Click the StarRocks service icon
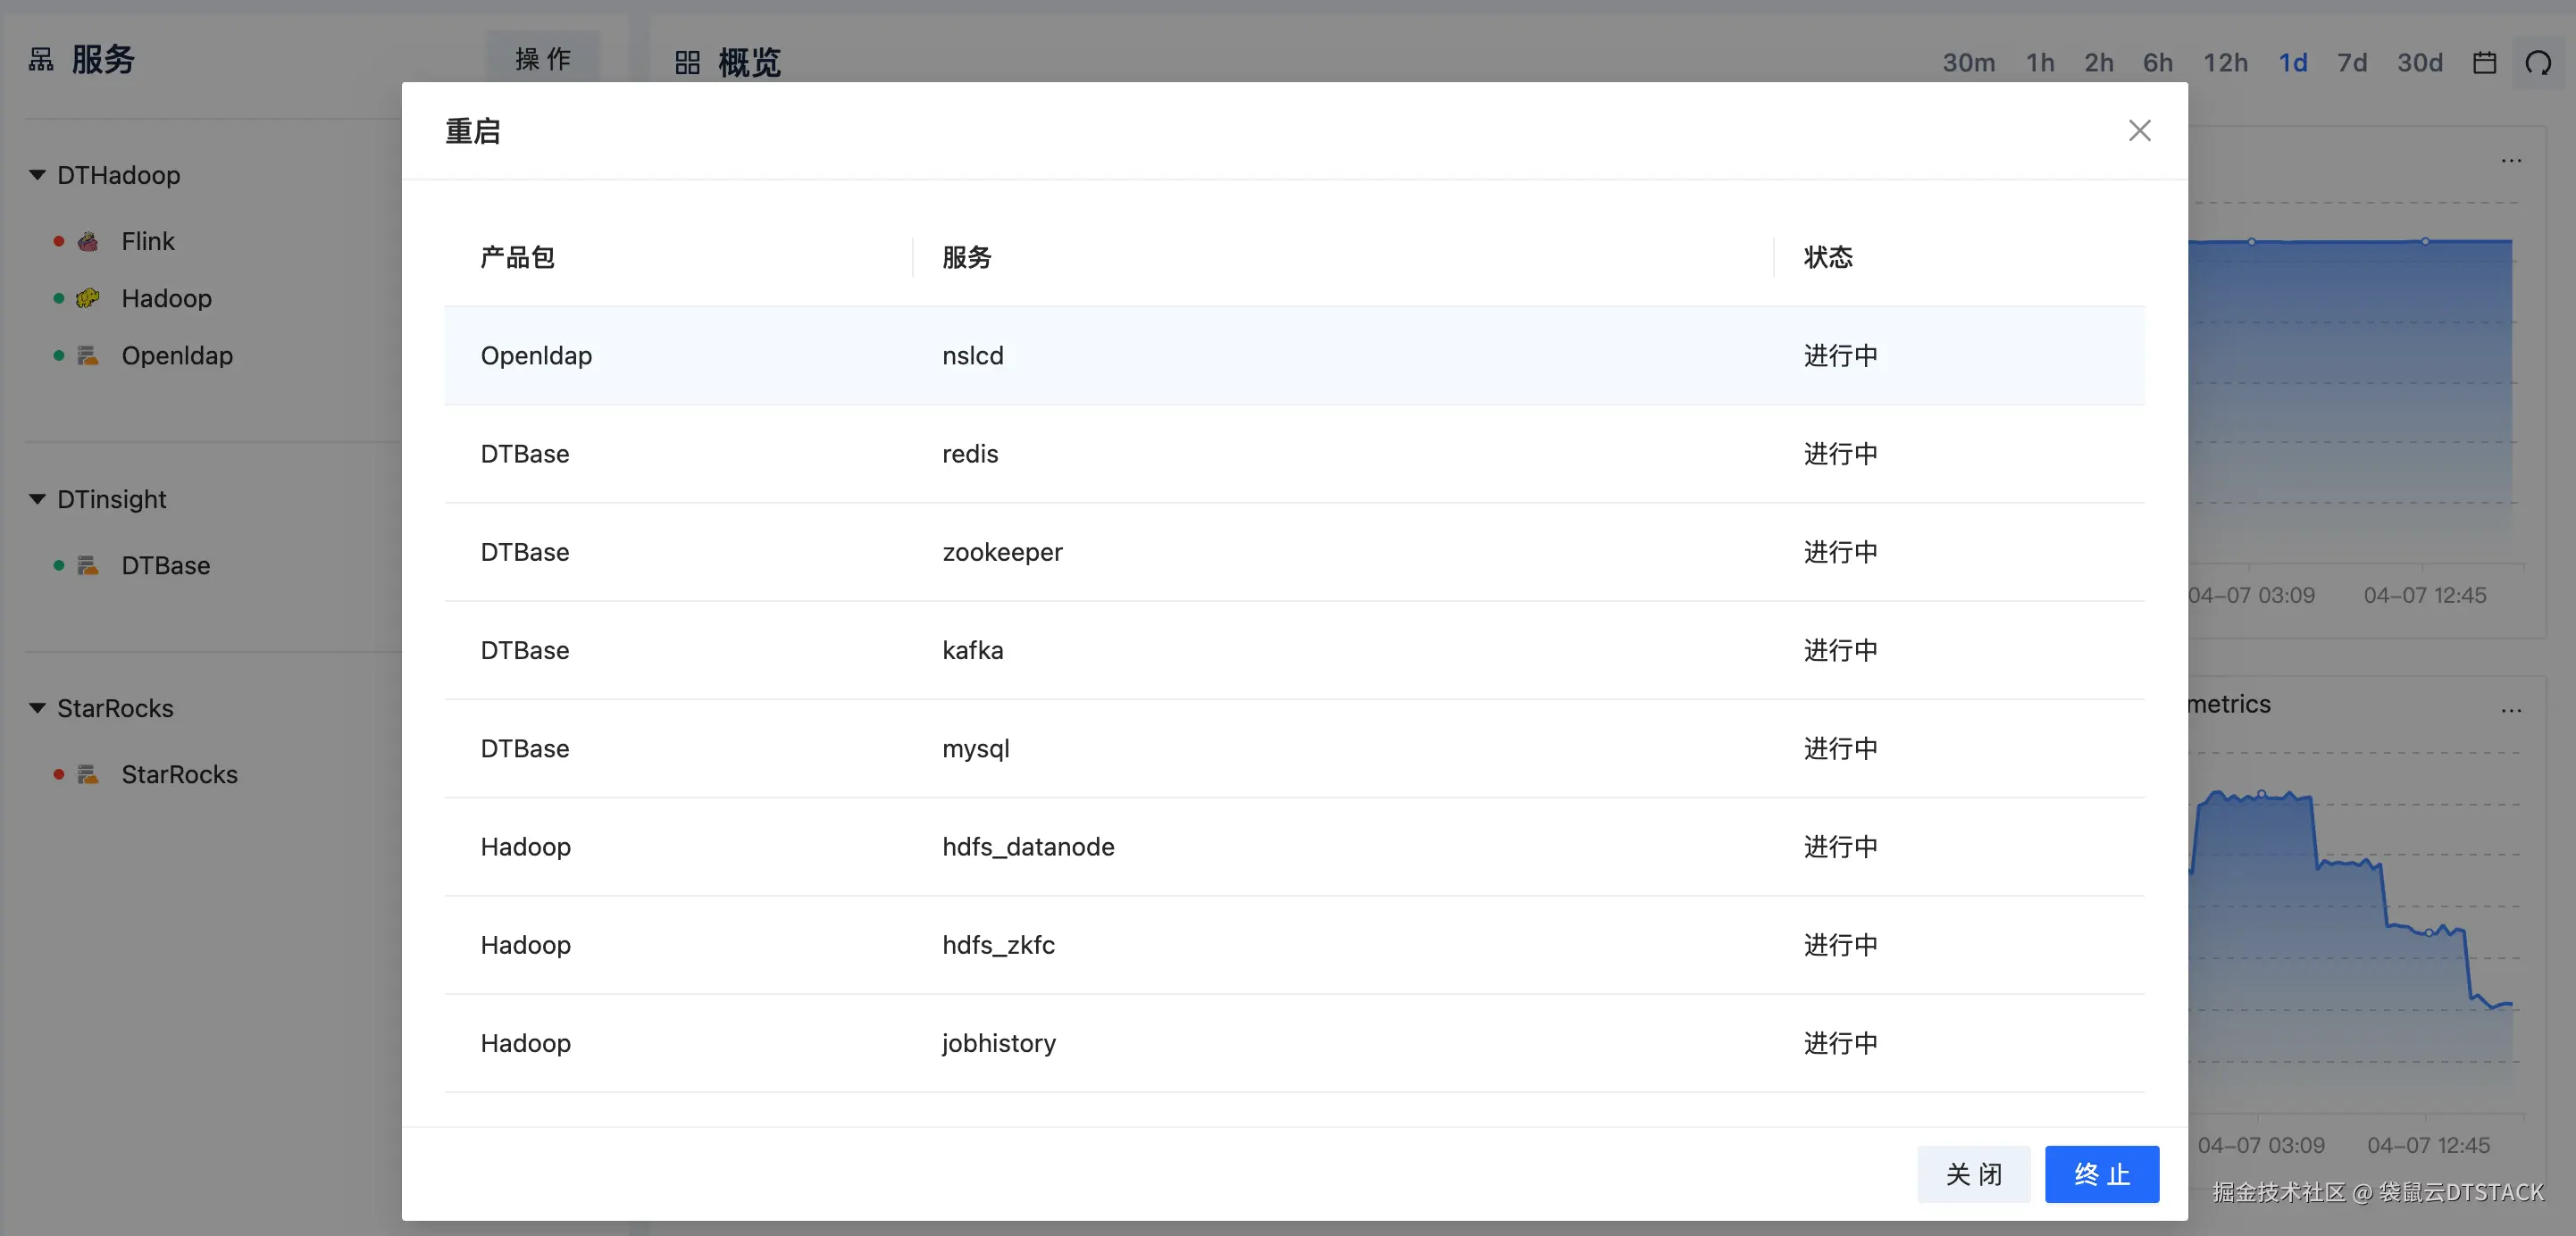 (88, 774)
